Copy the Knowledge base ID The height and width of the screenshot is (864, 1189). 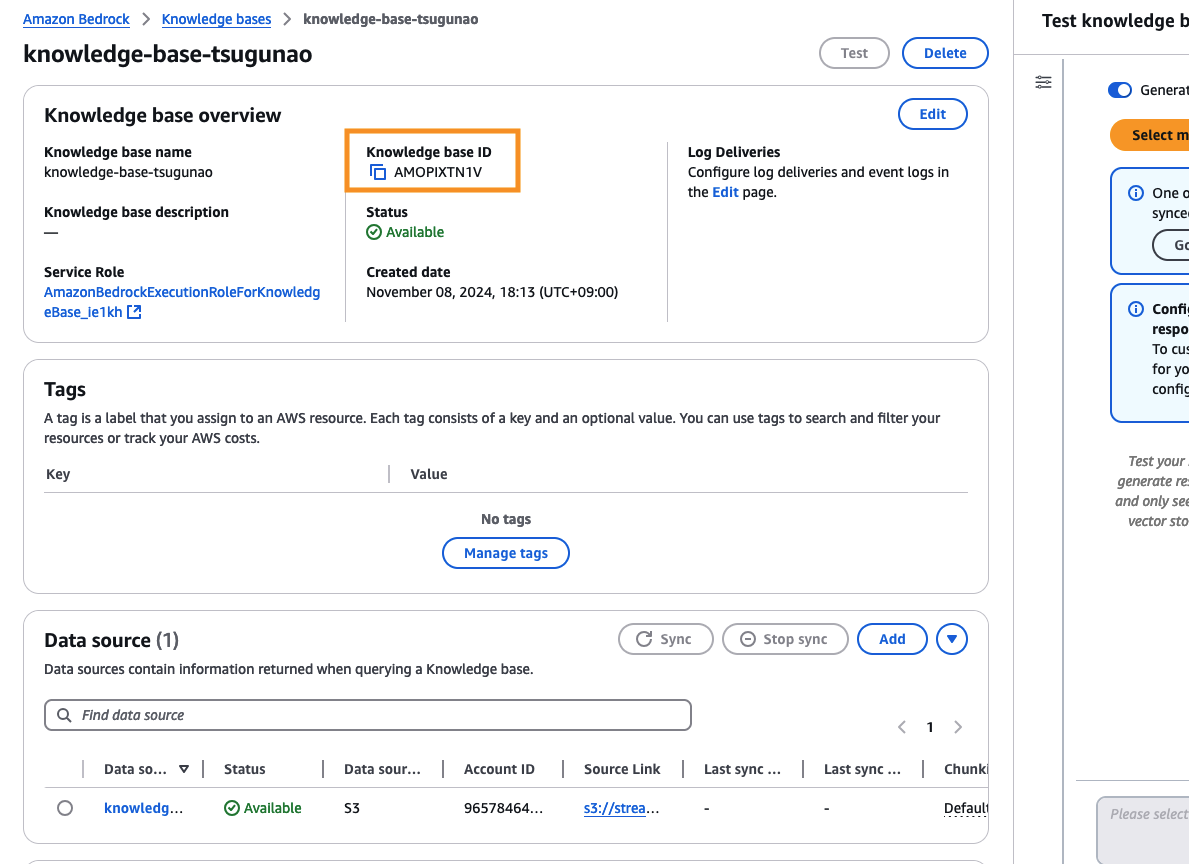tap(378, 172)
